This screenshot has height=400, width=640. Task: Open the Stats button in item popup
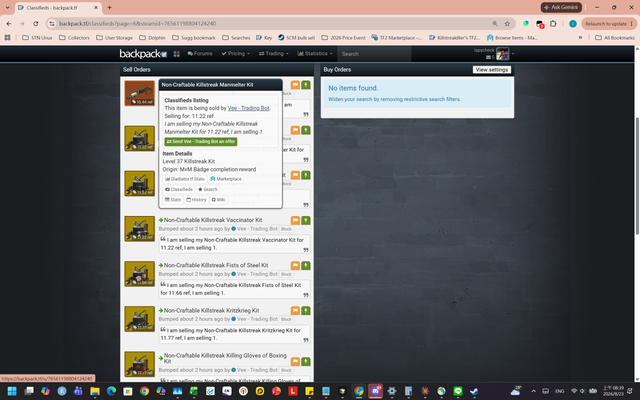[173, 200]
